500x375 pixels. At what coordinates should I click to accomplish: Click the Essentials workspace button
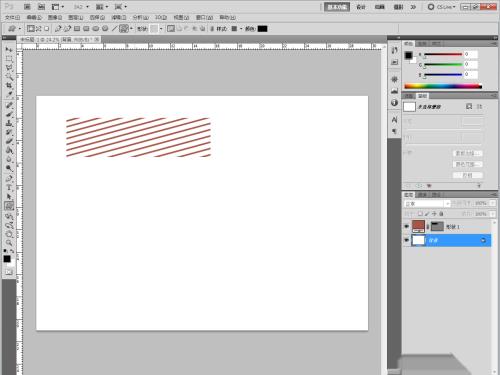click(x=337, y=7)
